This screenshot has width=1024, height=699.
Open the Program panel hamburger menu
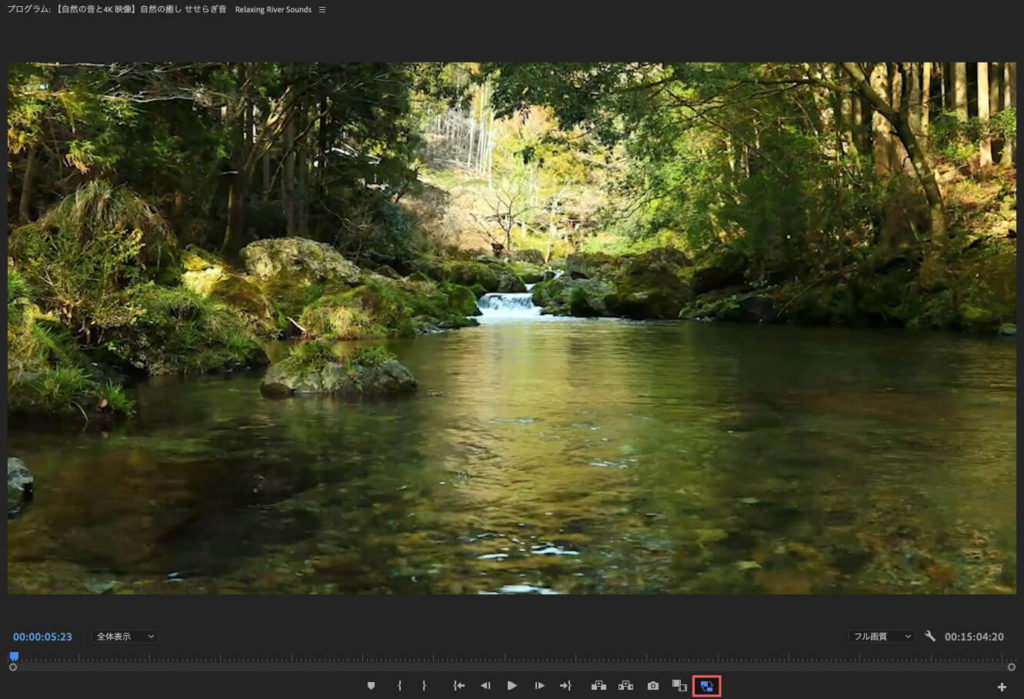(322, 10)
